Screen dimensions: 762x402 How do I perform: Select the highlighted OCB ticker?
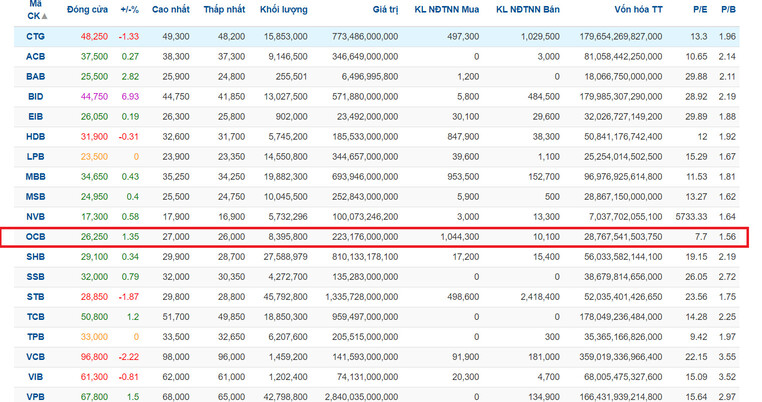coord(35,238)
